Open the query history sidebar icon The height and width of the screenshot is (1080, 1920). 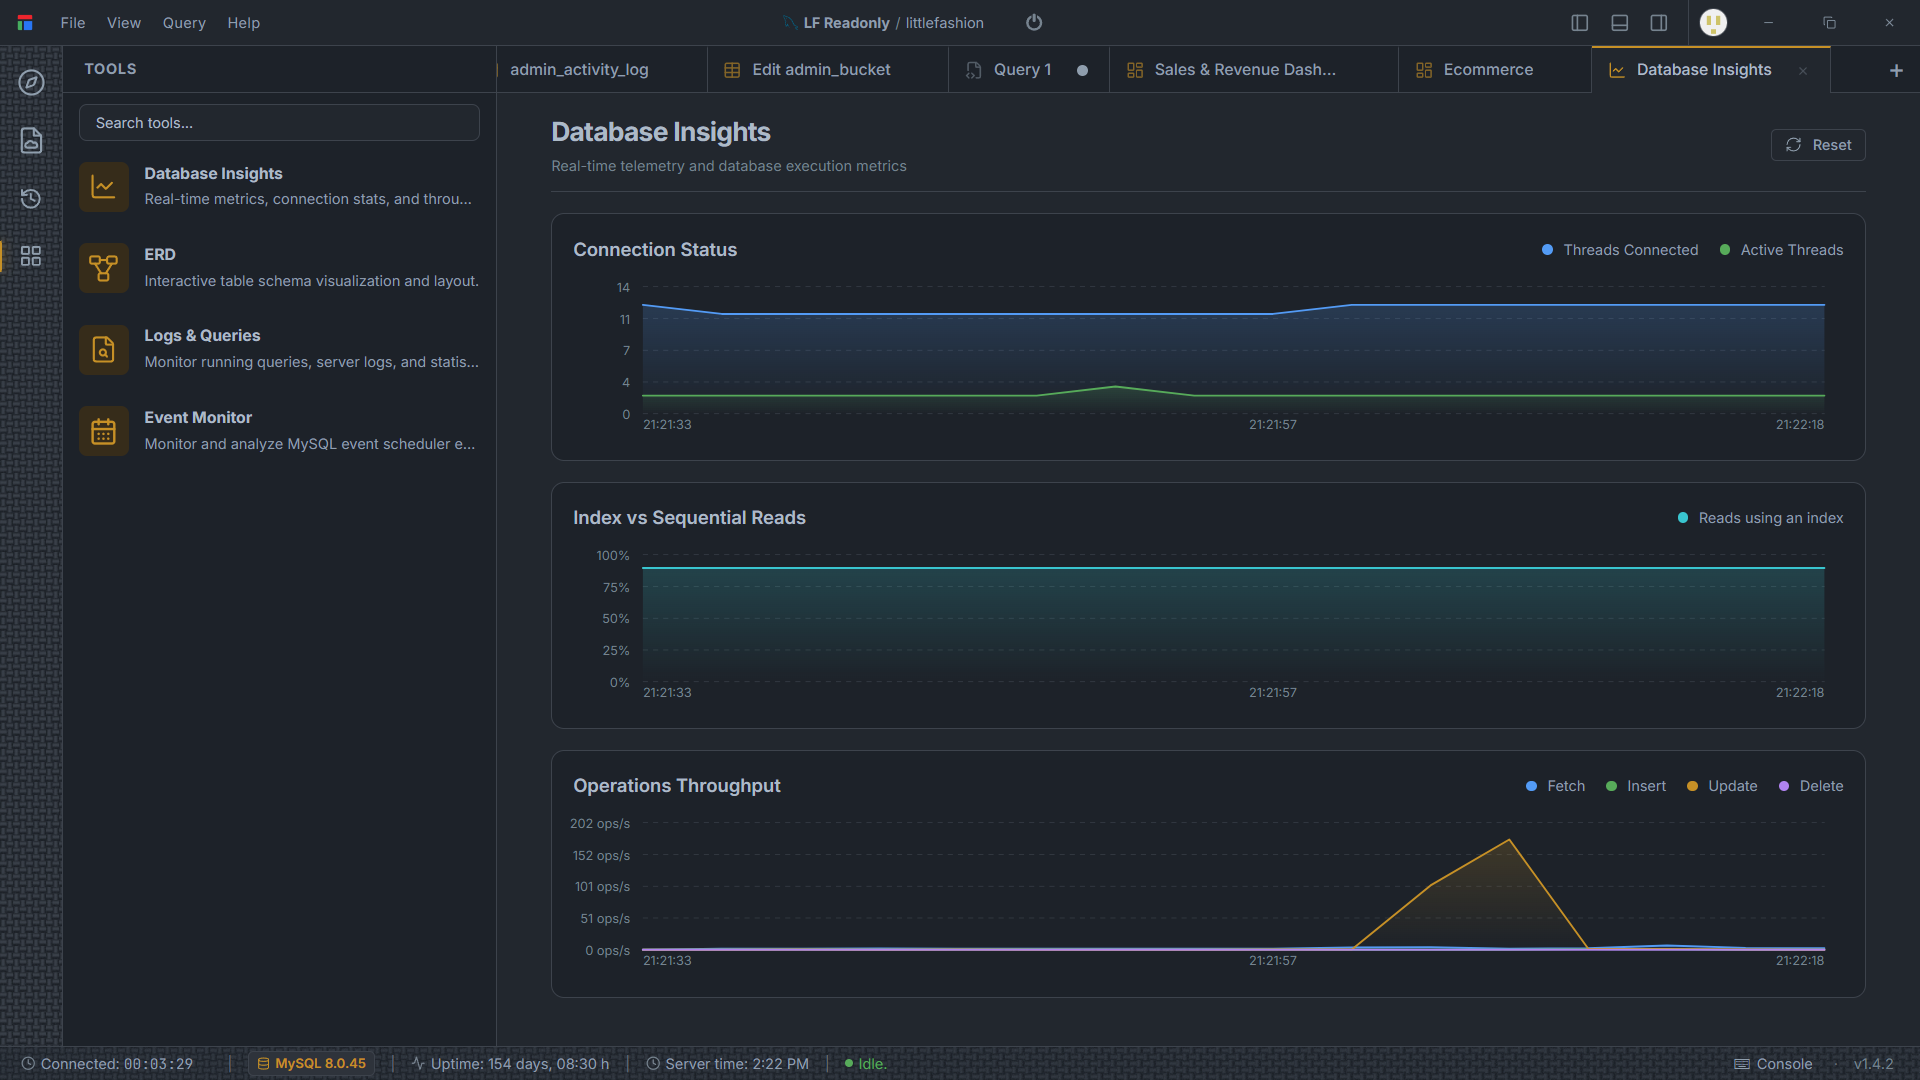(31, 198)
